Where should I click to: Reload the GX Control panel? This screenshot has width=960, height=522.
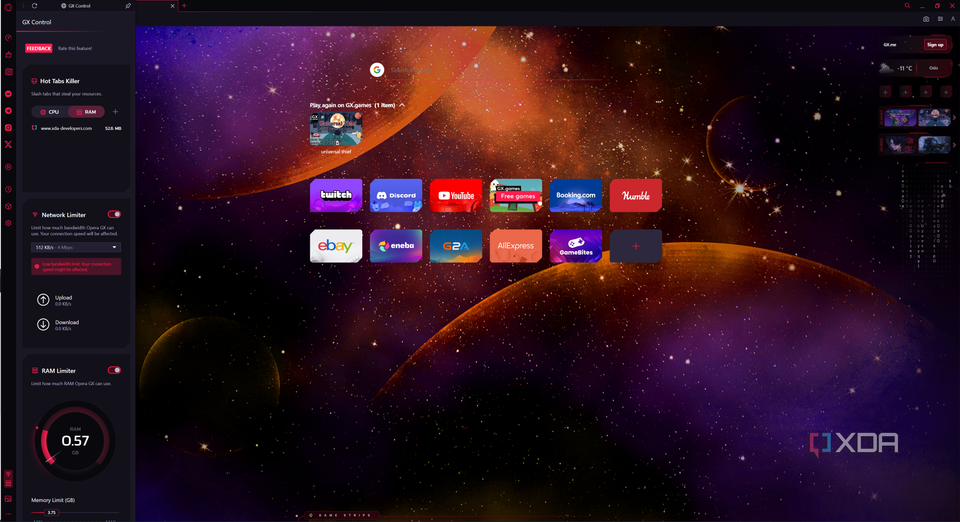tap(34, 6)
